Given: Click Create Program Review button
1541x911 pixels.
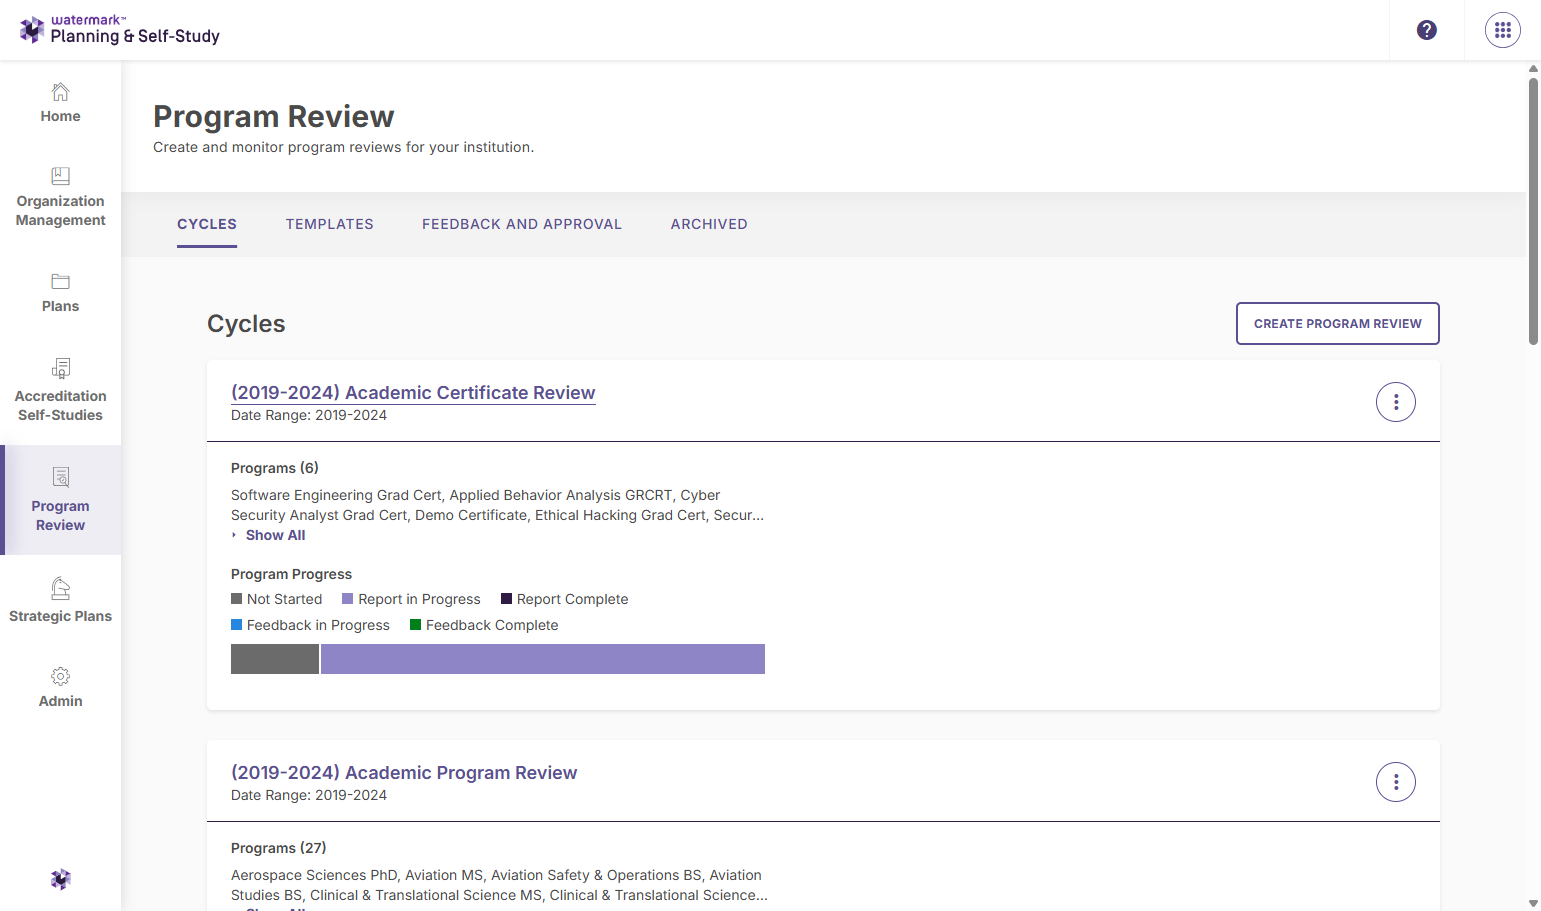Looking at the screenshot, I should tap(1337, 323).
